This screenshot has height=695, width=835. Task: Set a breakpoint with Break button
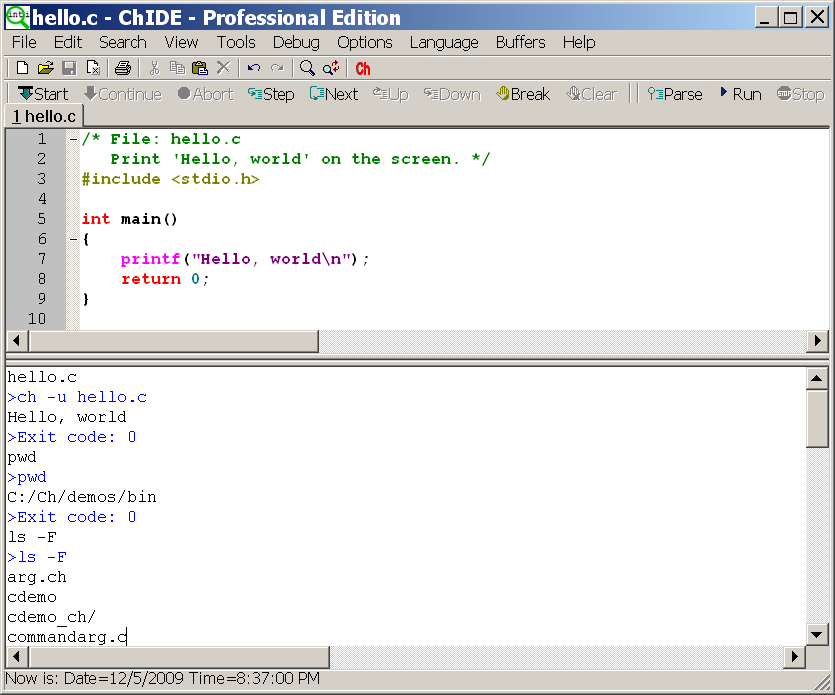click(523, 94)
